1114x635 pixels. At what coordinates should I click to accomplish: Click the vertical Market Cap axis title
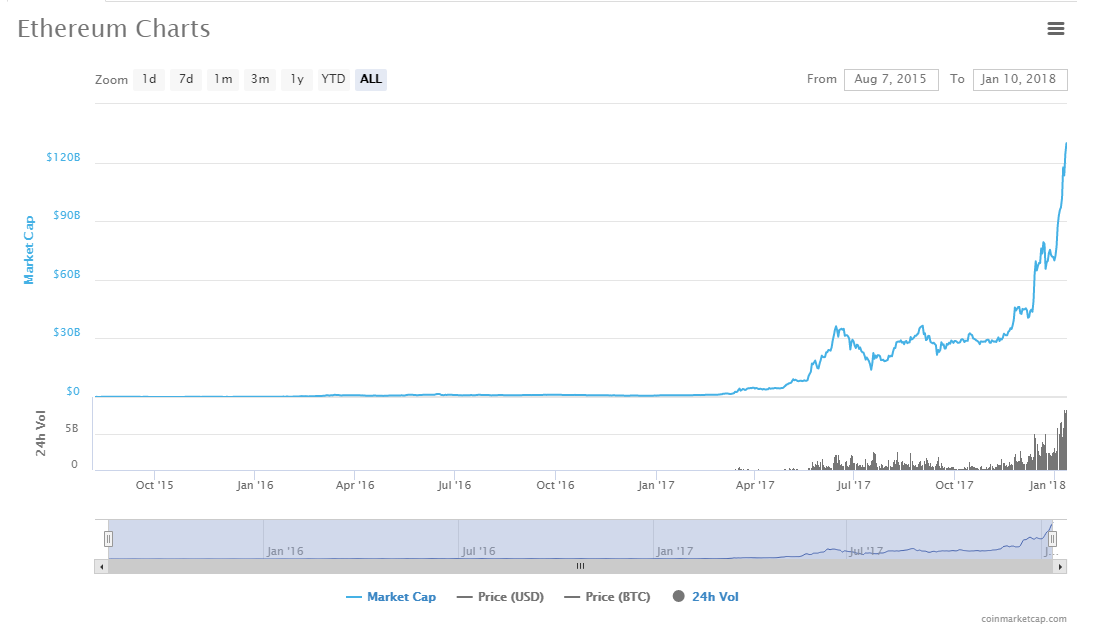coord(29,250)
